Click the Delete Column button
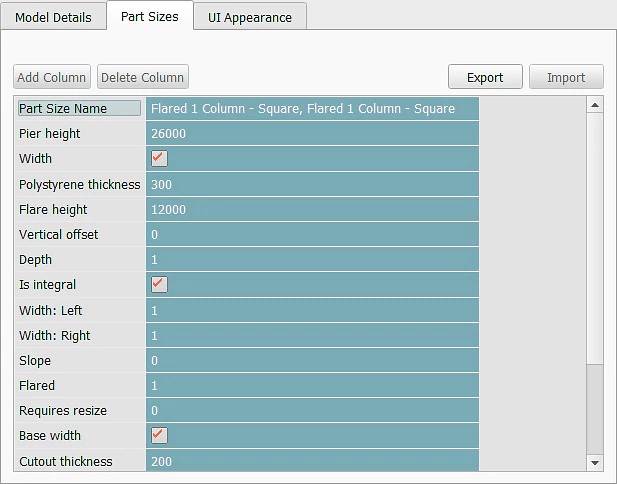The height and width of the screenshot is (484, 617). point(142,77)
